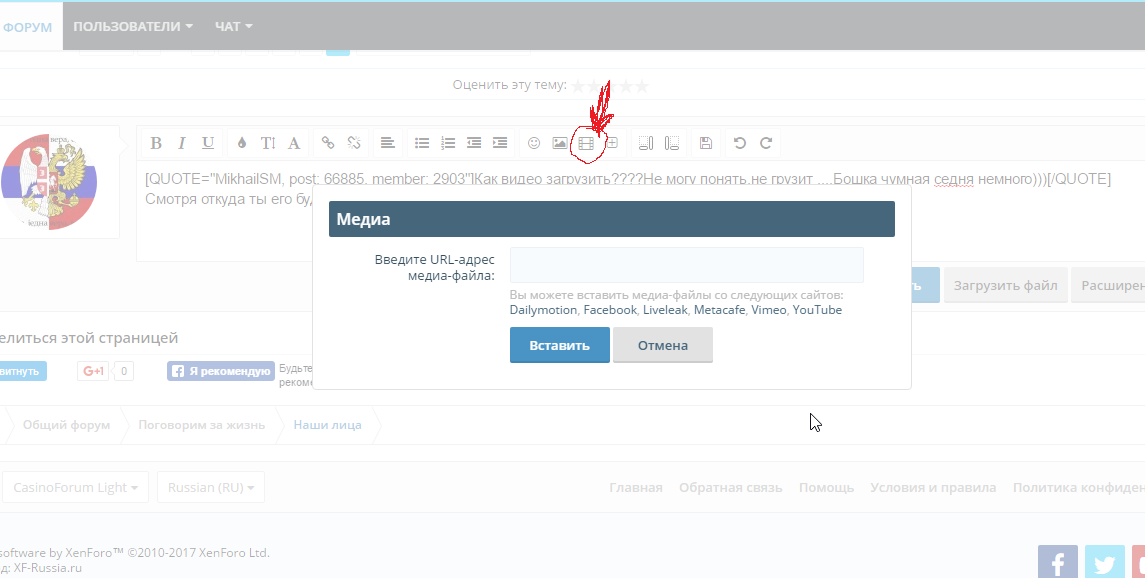
Task: Go to Наши лица breadcrumb
Action: (327, 425)
